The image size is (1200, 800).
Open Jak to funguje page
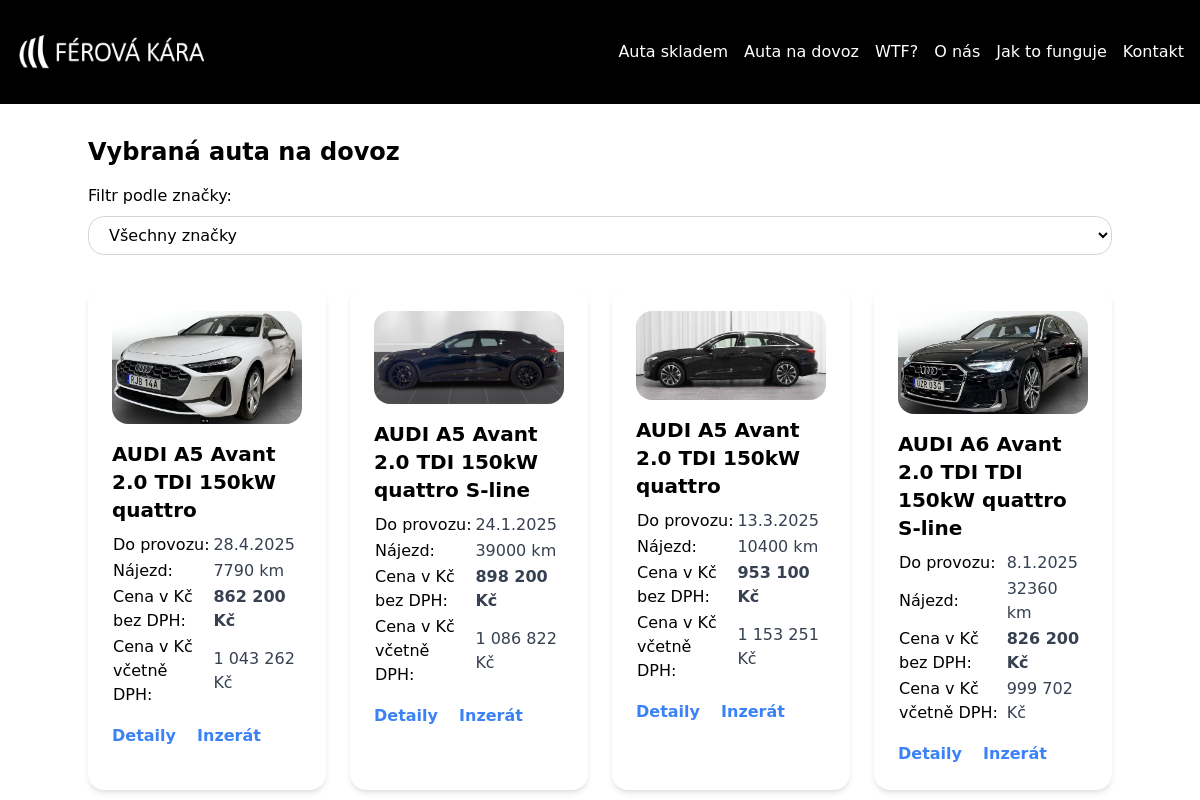click(1051, 52)
